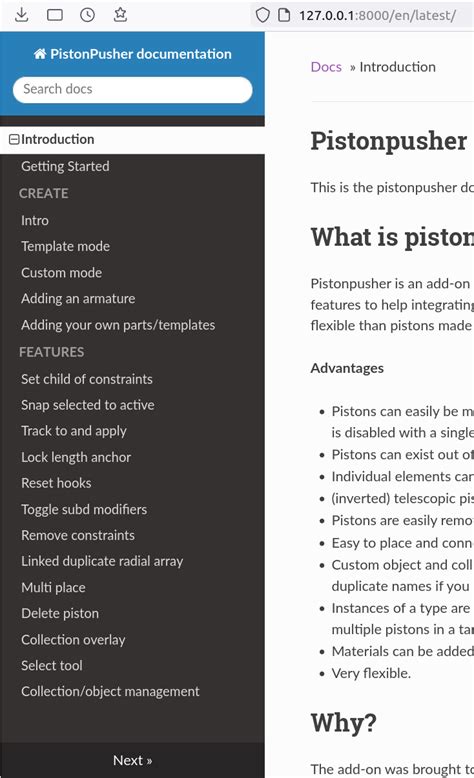The image size is (474, 778).
Task: Open the browser downloads icon
Action: pos(21,15)
